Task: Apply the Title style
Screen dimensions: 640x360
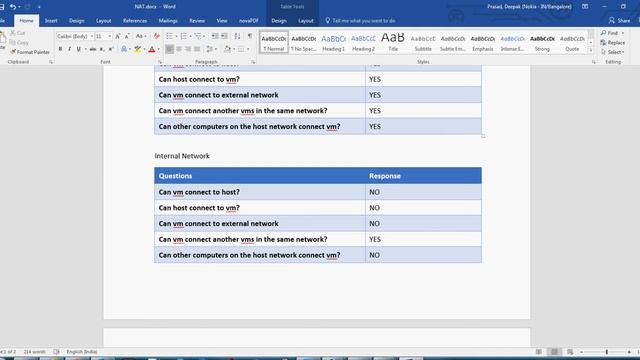Action: (x=393, y=42)
